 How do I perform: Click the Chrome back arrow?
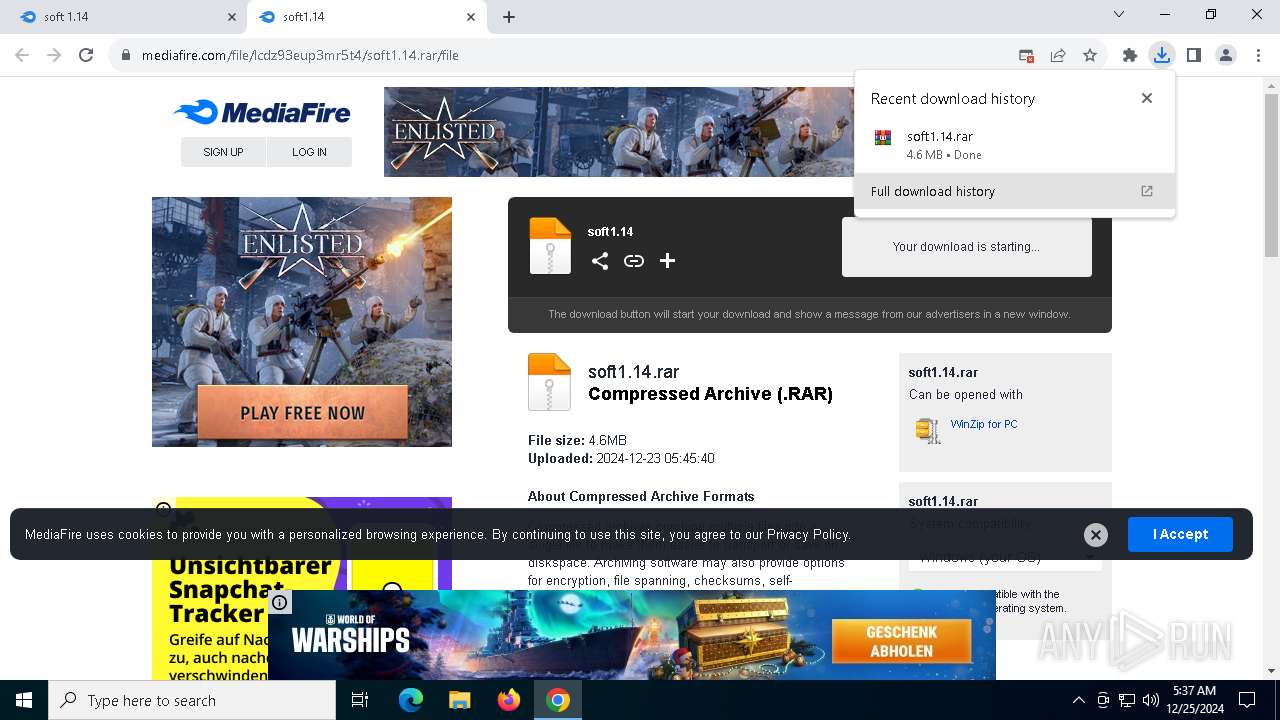tap(22, 55)
